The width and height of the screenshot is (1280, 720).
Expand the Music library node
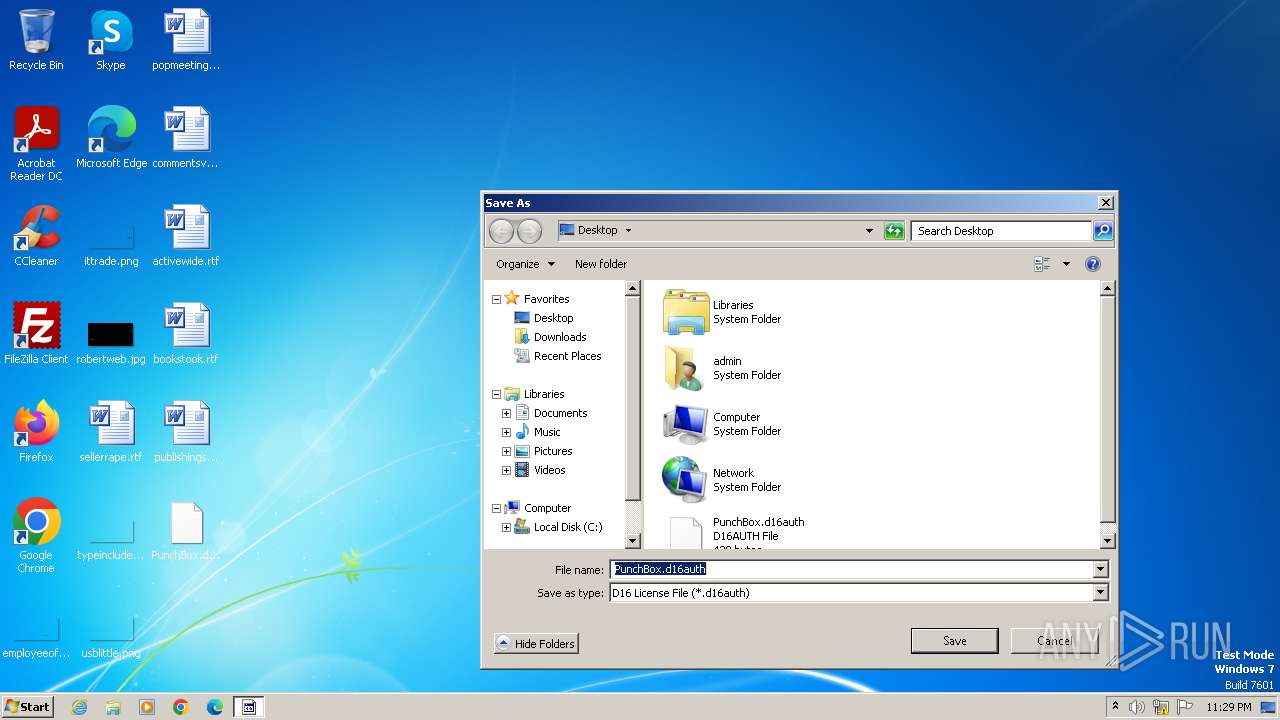click(506, 432)
